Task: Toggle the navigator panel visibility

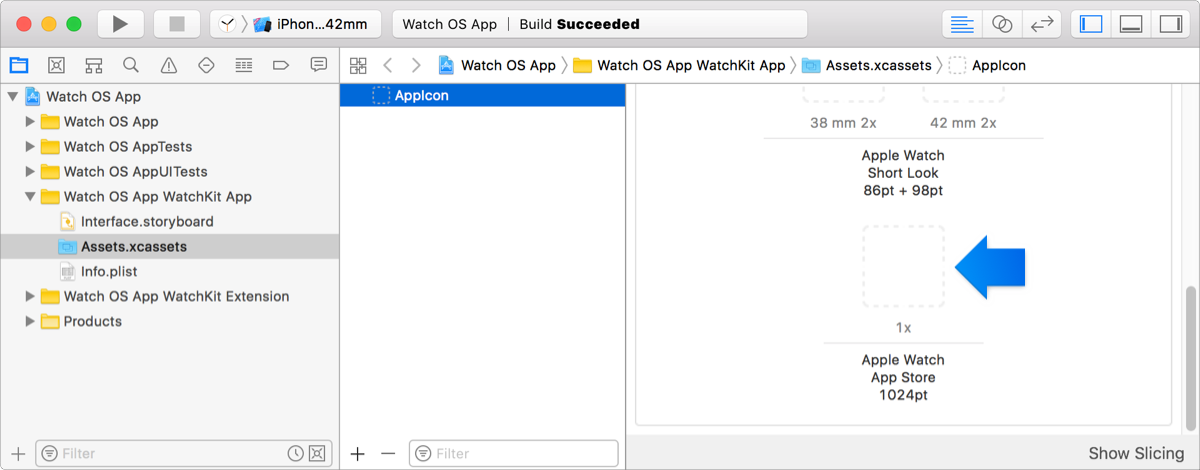Action: click(1091, 24)
